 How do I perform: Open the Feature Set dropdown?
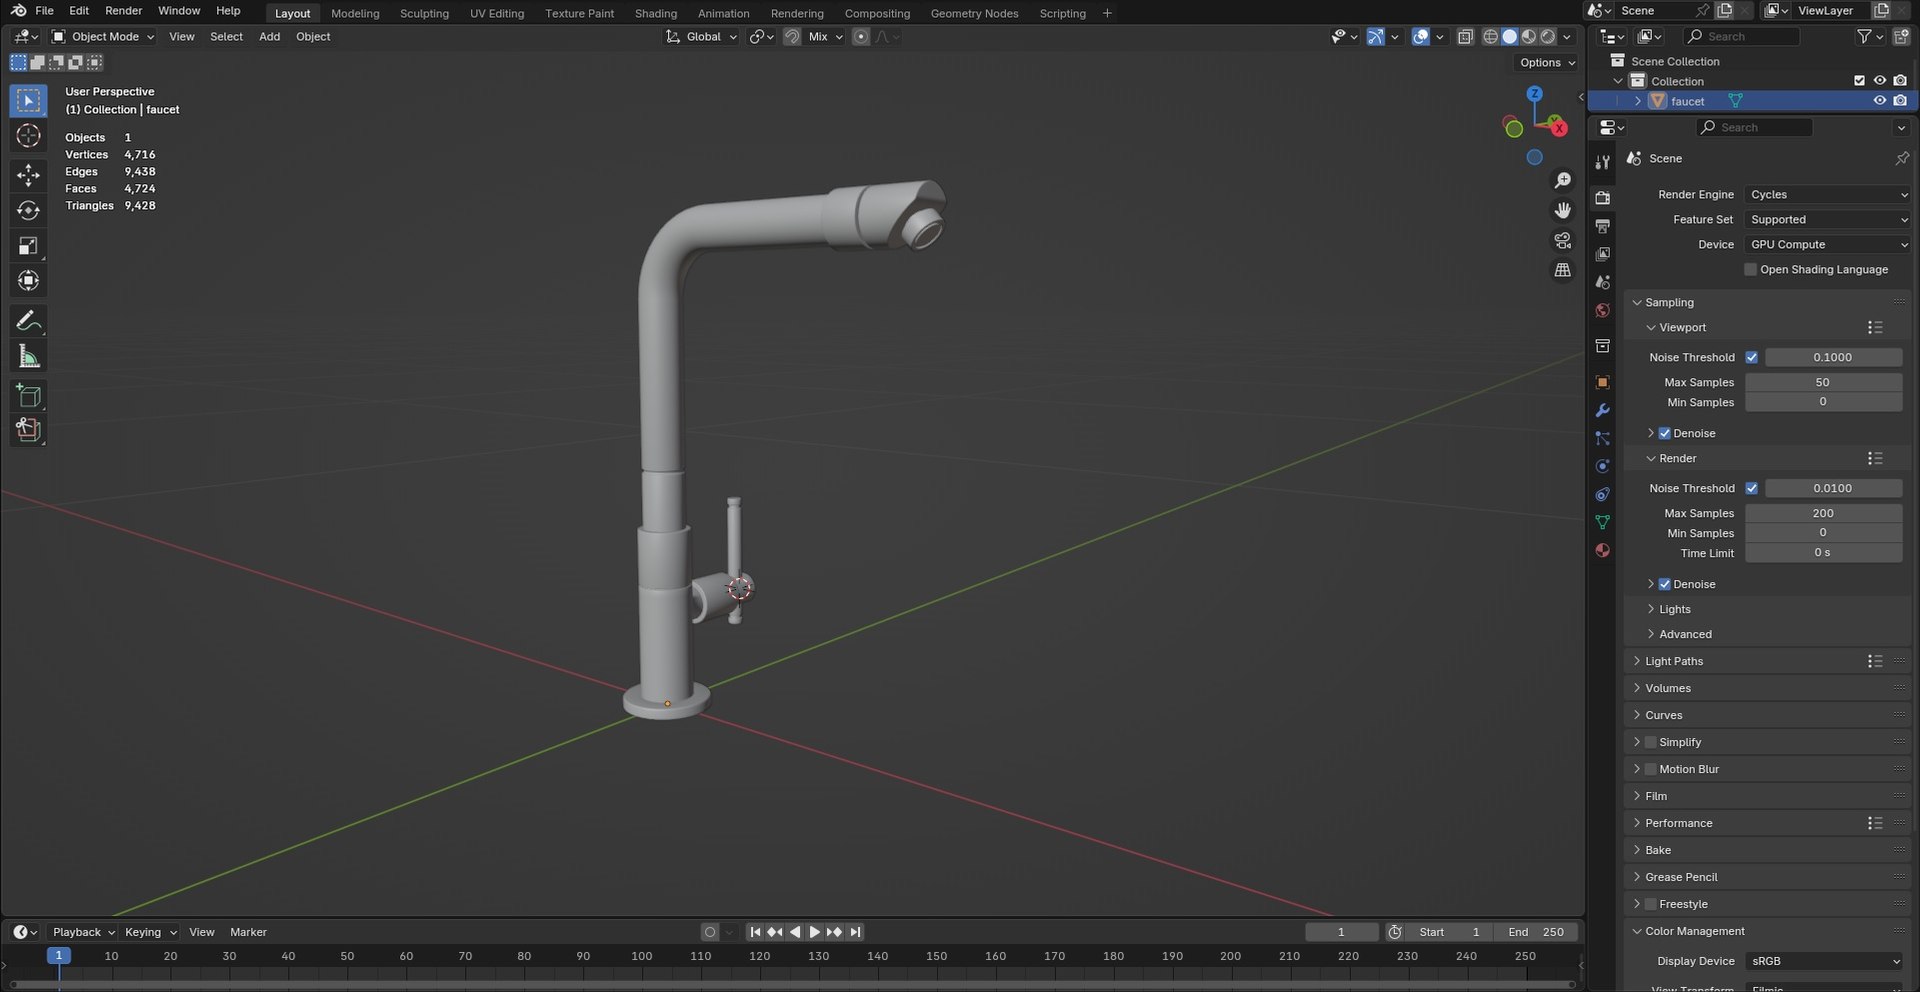tap(1828, 219)
